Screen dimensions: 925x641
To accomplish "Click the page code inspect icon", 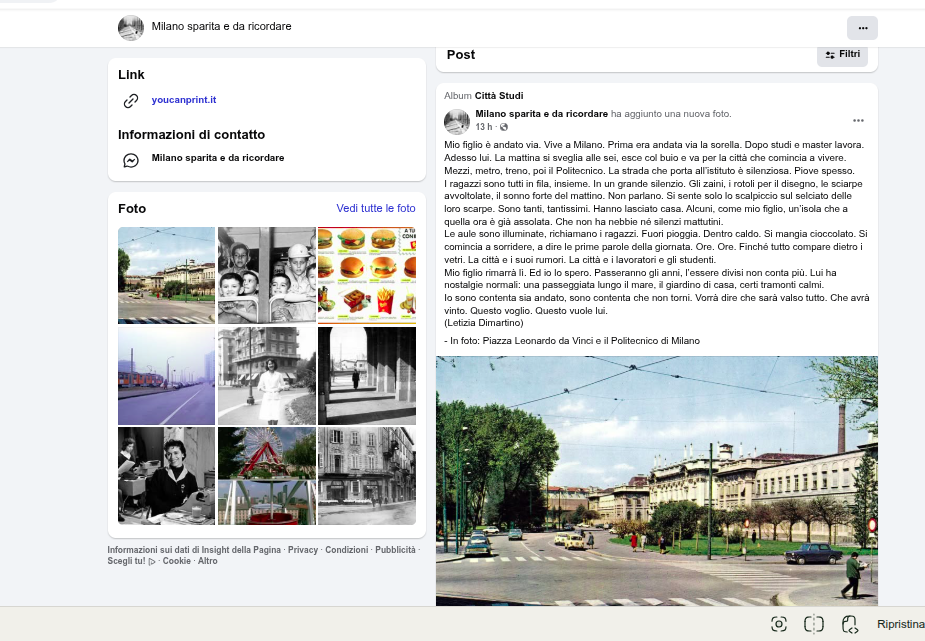I will coord(849,624).
